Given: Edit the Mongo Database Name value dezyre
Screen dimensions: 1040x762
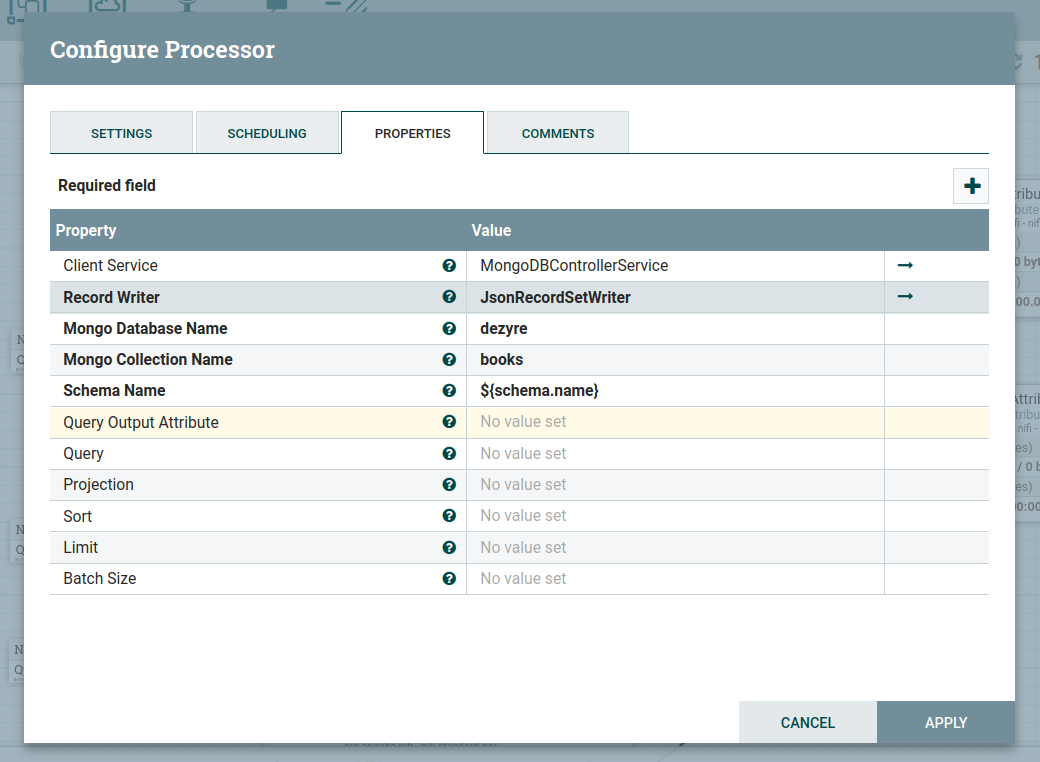Looking at the screenshot, I should click(x=675, y=328).
